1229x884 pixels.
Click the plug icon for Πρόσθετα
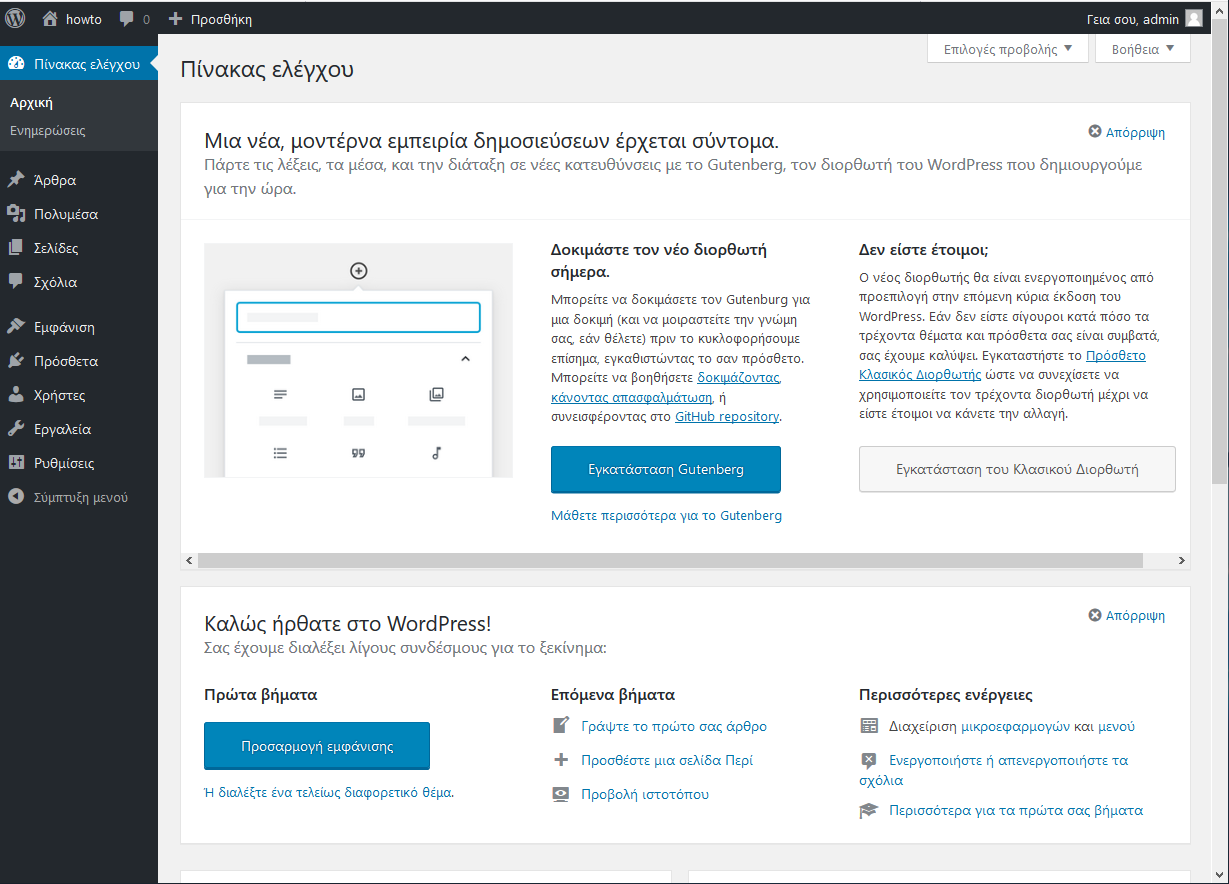[x=16, y=361]
